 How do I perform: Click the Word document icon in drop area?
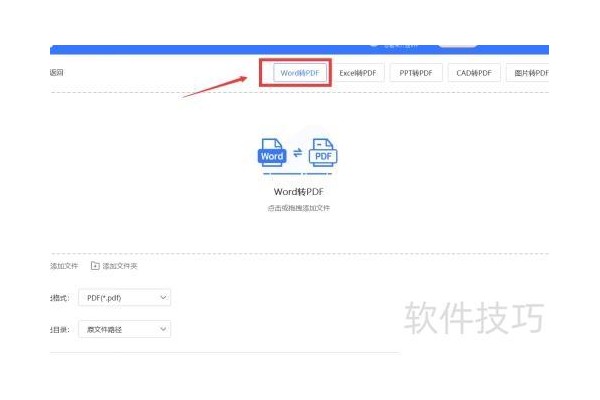[x=272, y=152]
